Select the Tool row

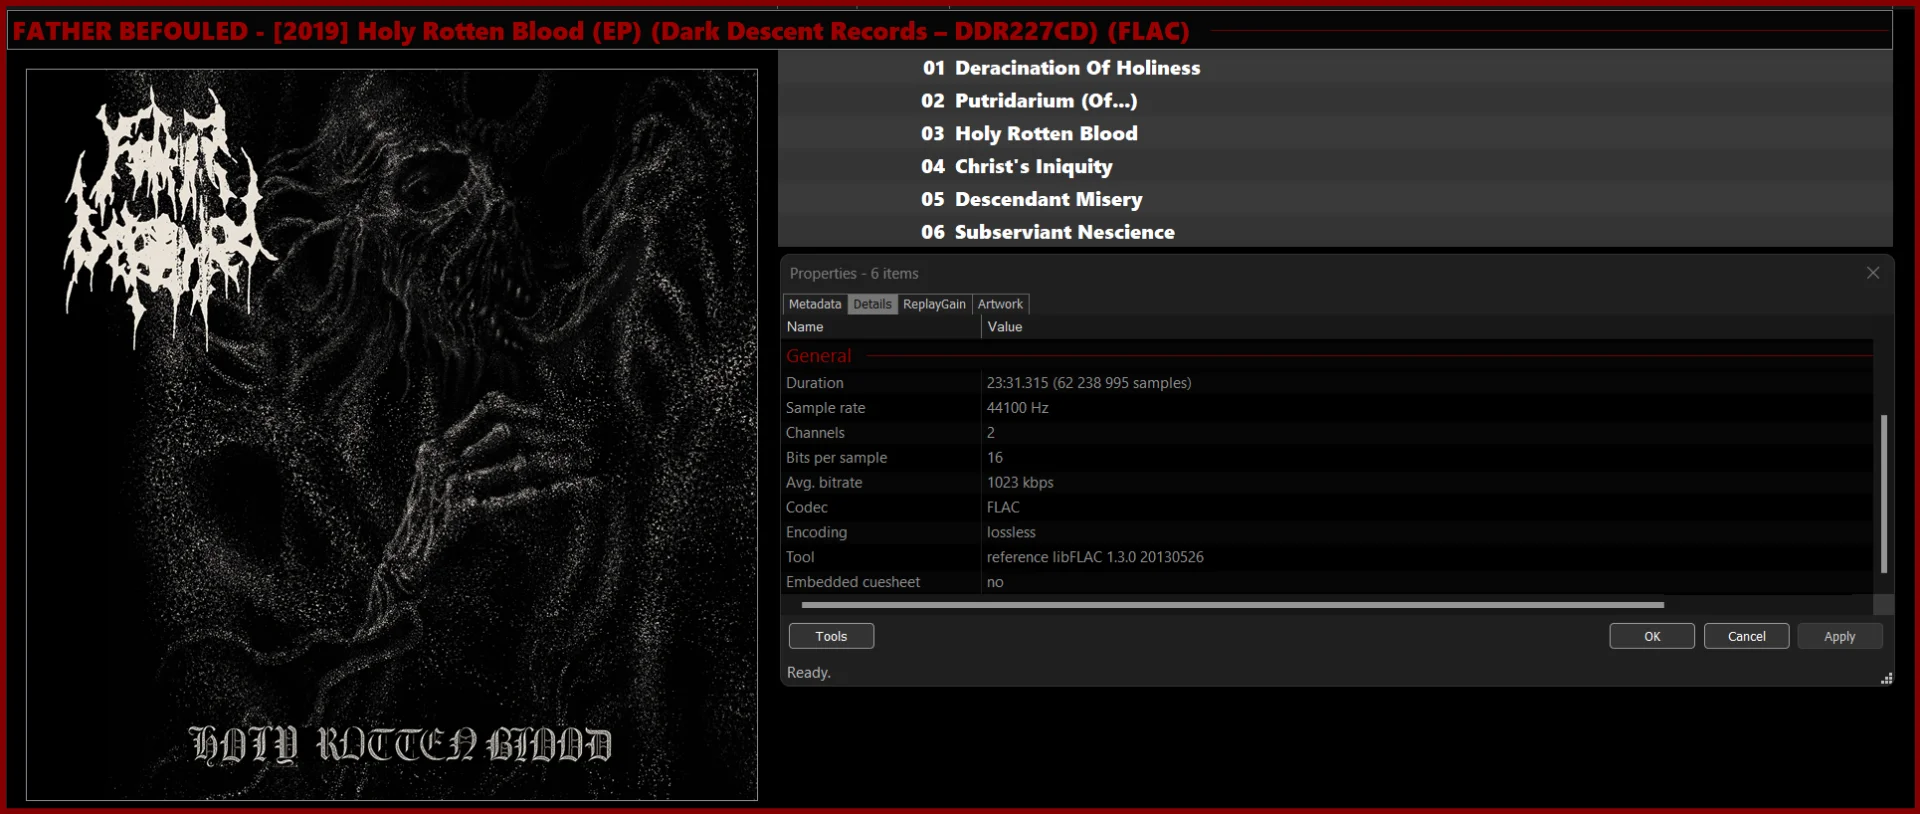click(1327, 557)
